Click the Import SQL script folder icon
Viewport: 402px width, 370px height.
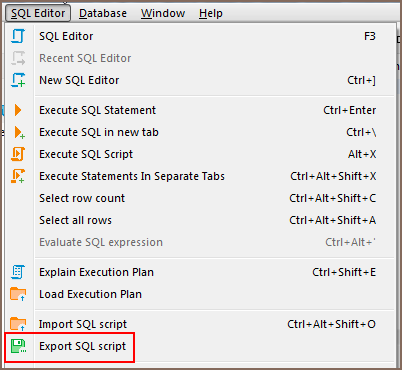(18, 324)
